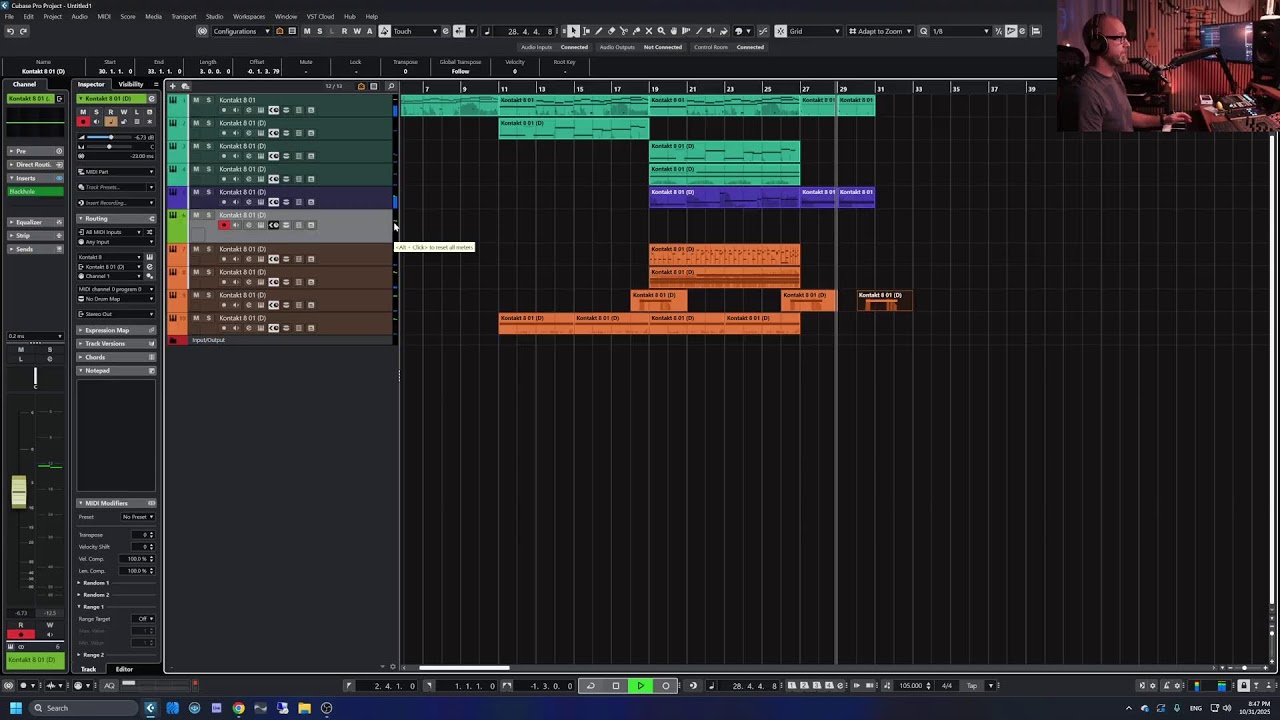Click the Add Track plus icon
Image resolution: width=1280 pixels, height=720 pixels.
click(x=172, y=86)
